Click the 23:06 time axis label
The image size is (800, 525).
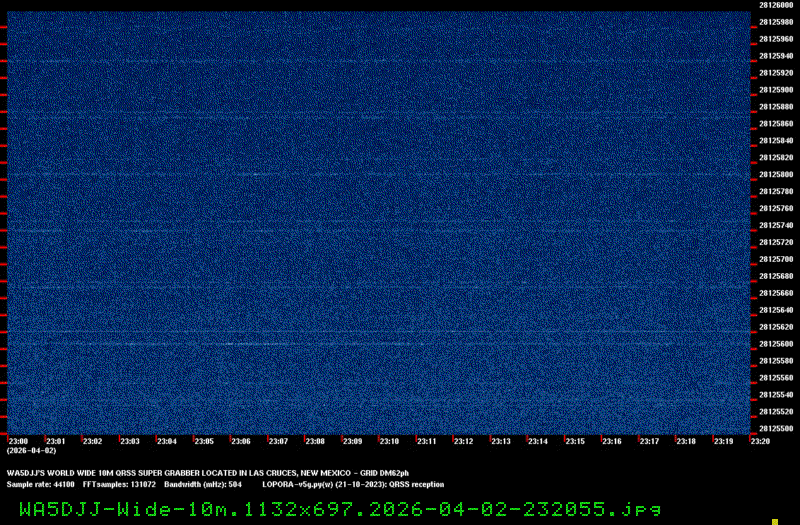(x=241, y=441)
